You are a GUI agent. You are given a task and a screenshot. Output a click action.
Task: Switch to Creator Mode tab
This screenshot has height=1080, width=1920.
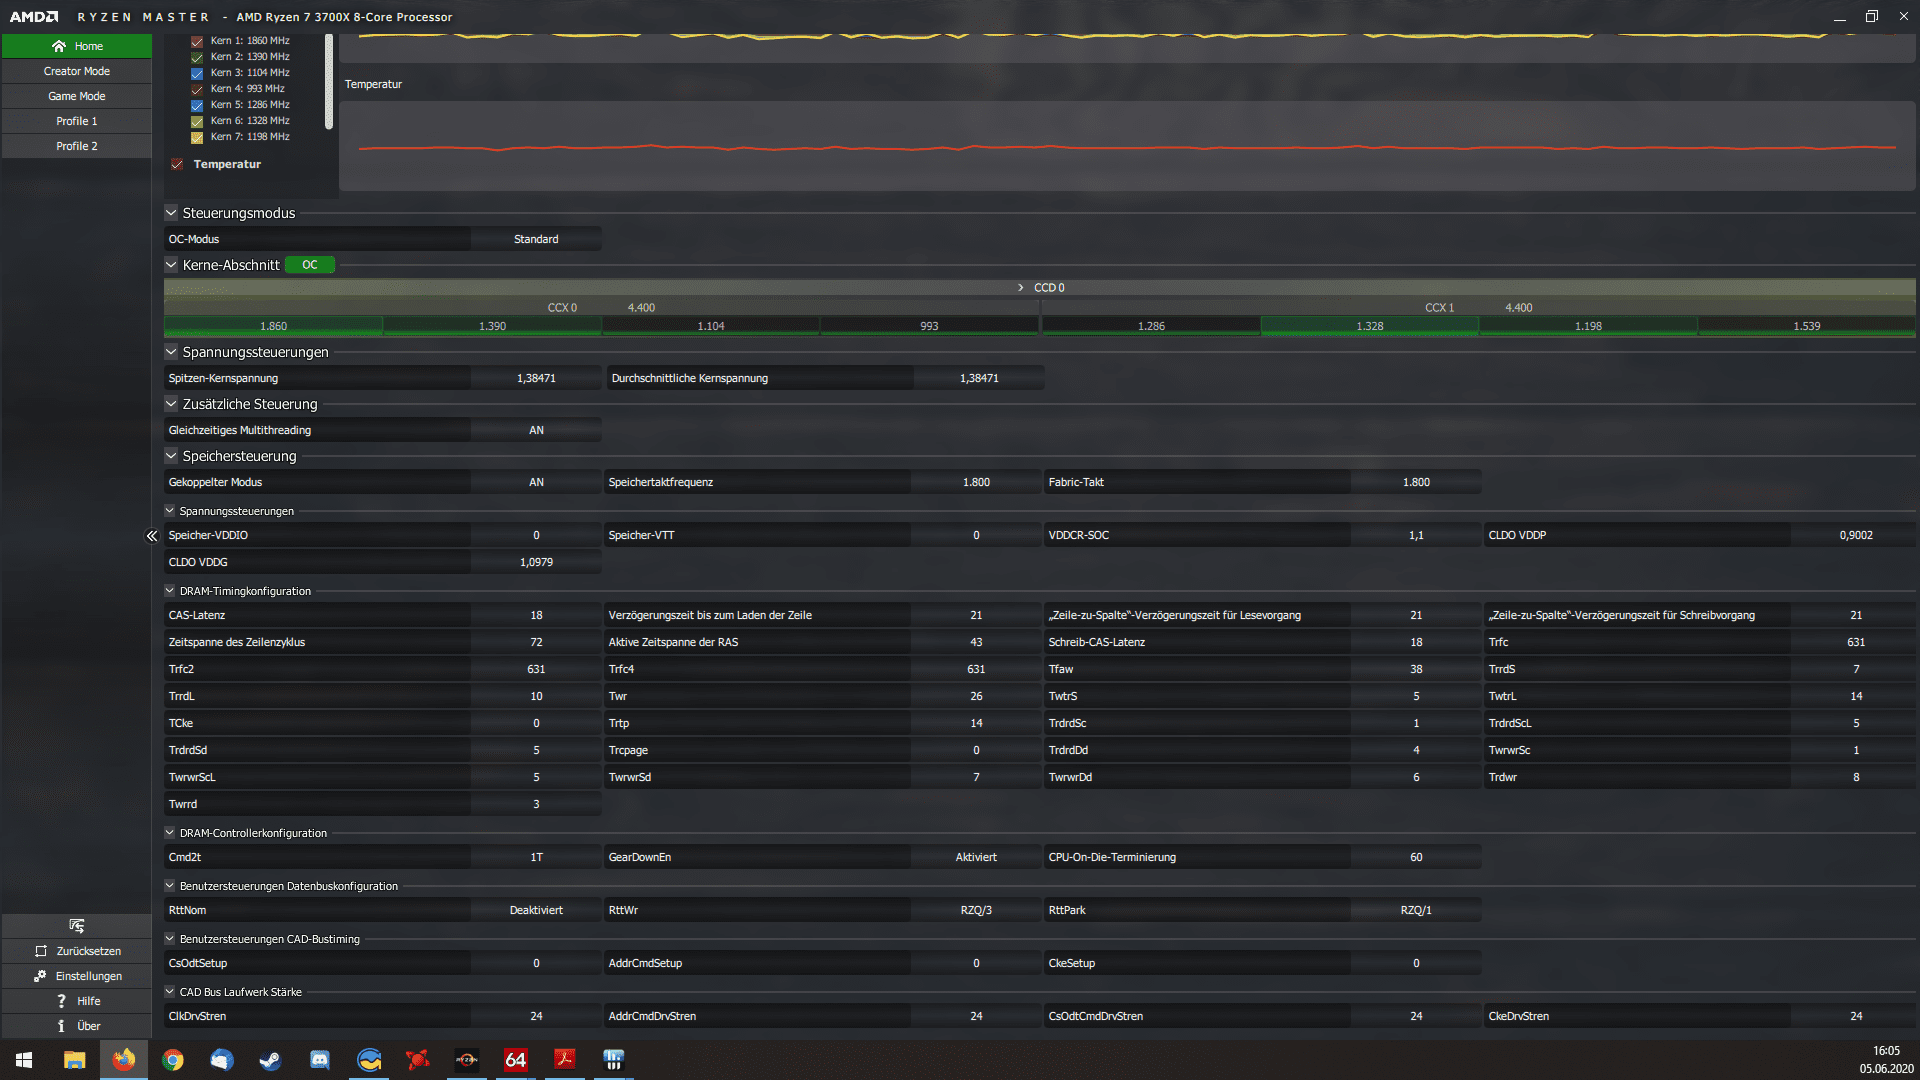pos(77,71)
